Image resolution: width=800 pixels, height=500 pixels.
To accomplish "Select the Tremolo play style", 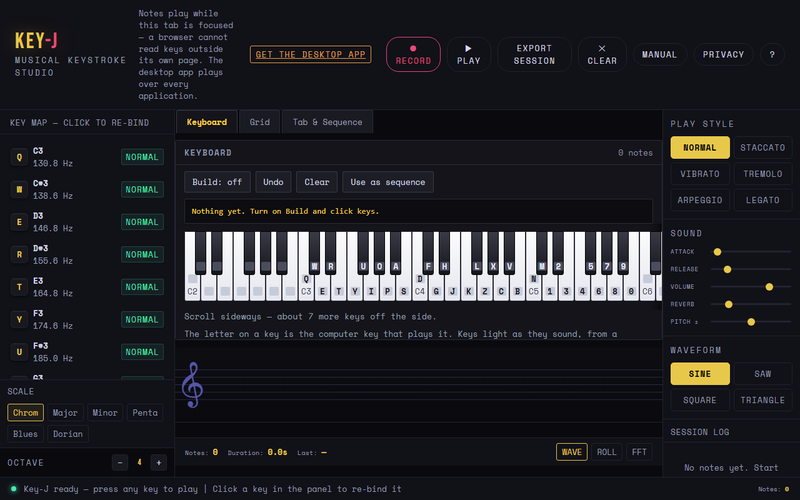I will click(x=763, y=174).
